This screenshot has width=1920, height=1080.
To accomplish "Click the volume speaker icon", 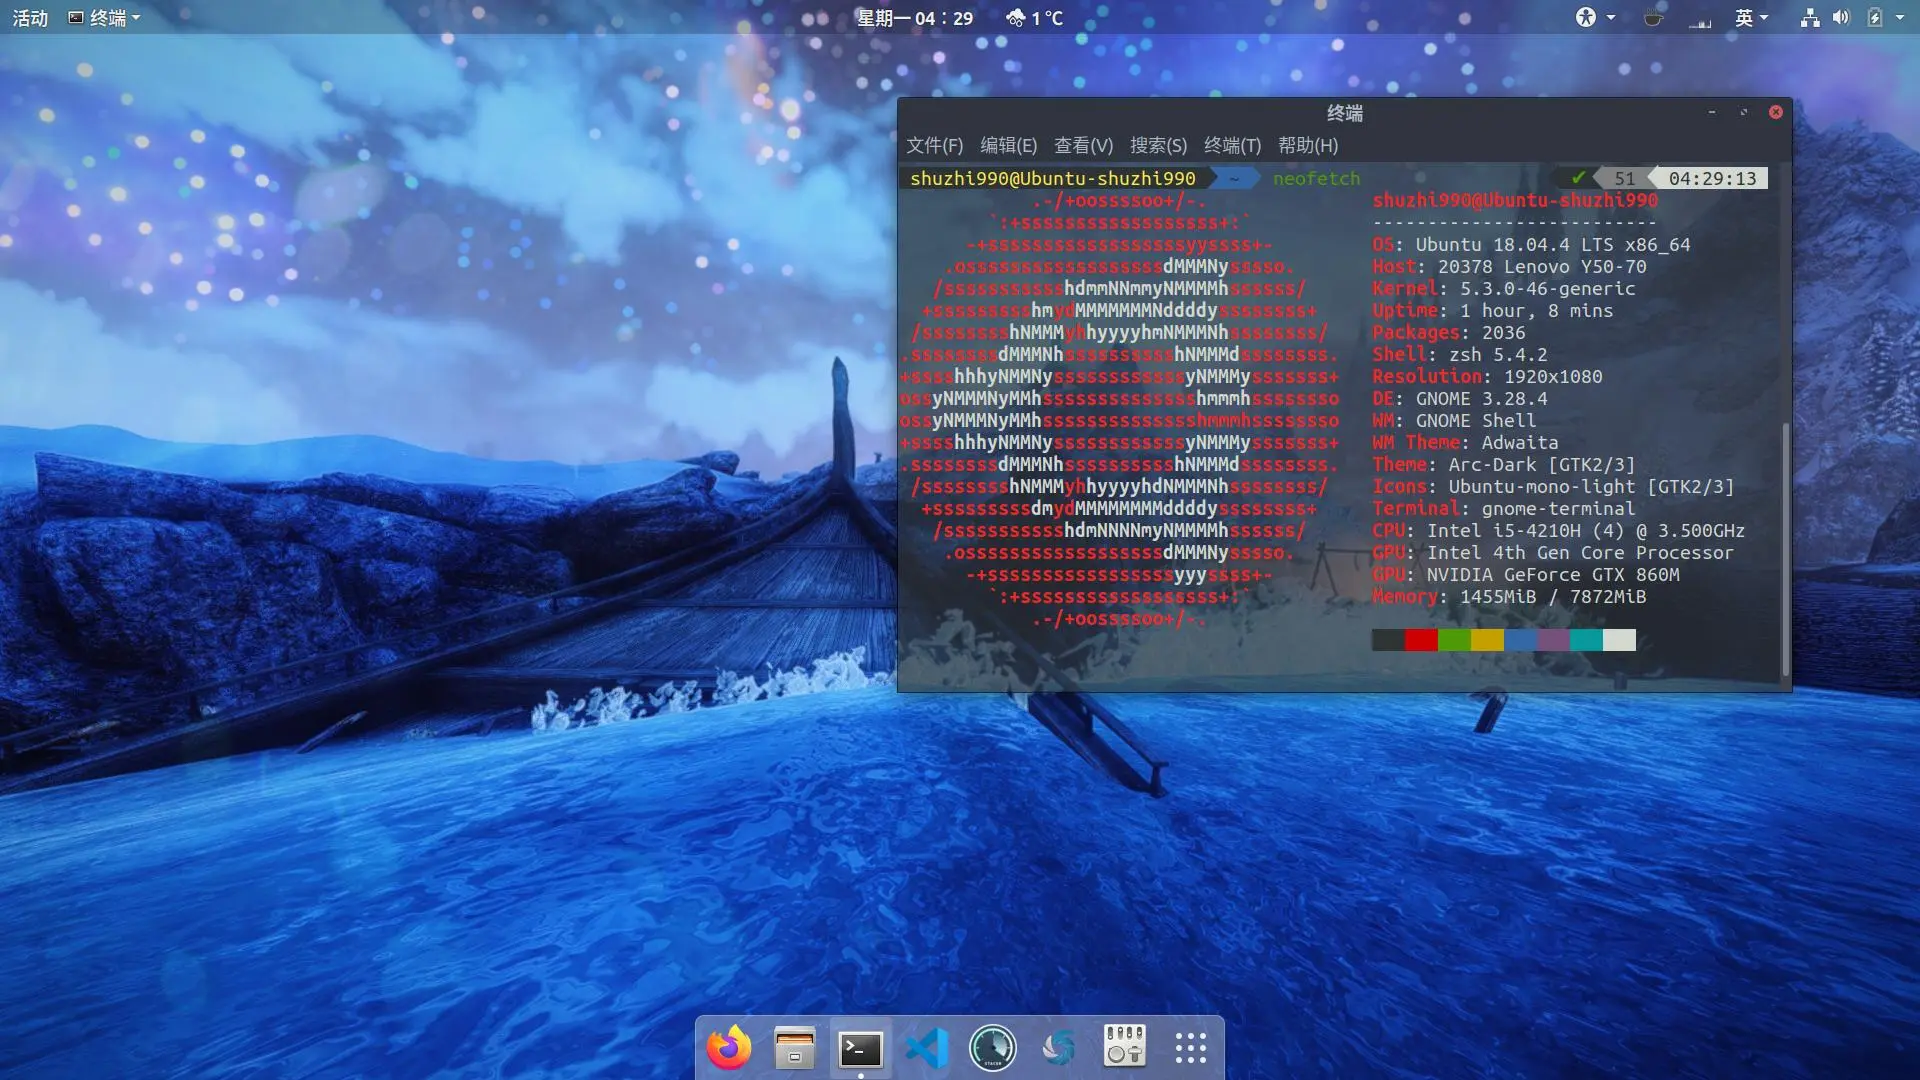I will (1841, 18).
